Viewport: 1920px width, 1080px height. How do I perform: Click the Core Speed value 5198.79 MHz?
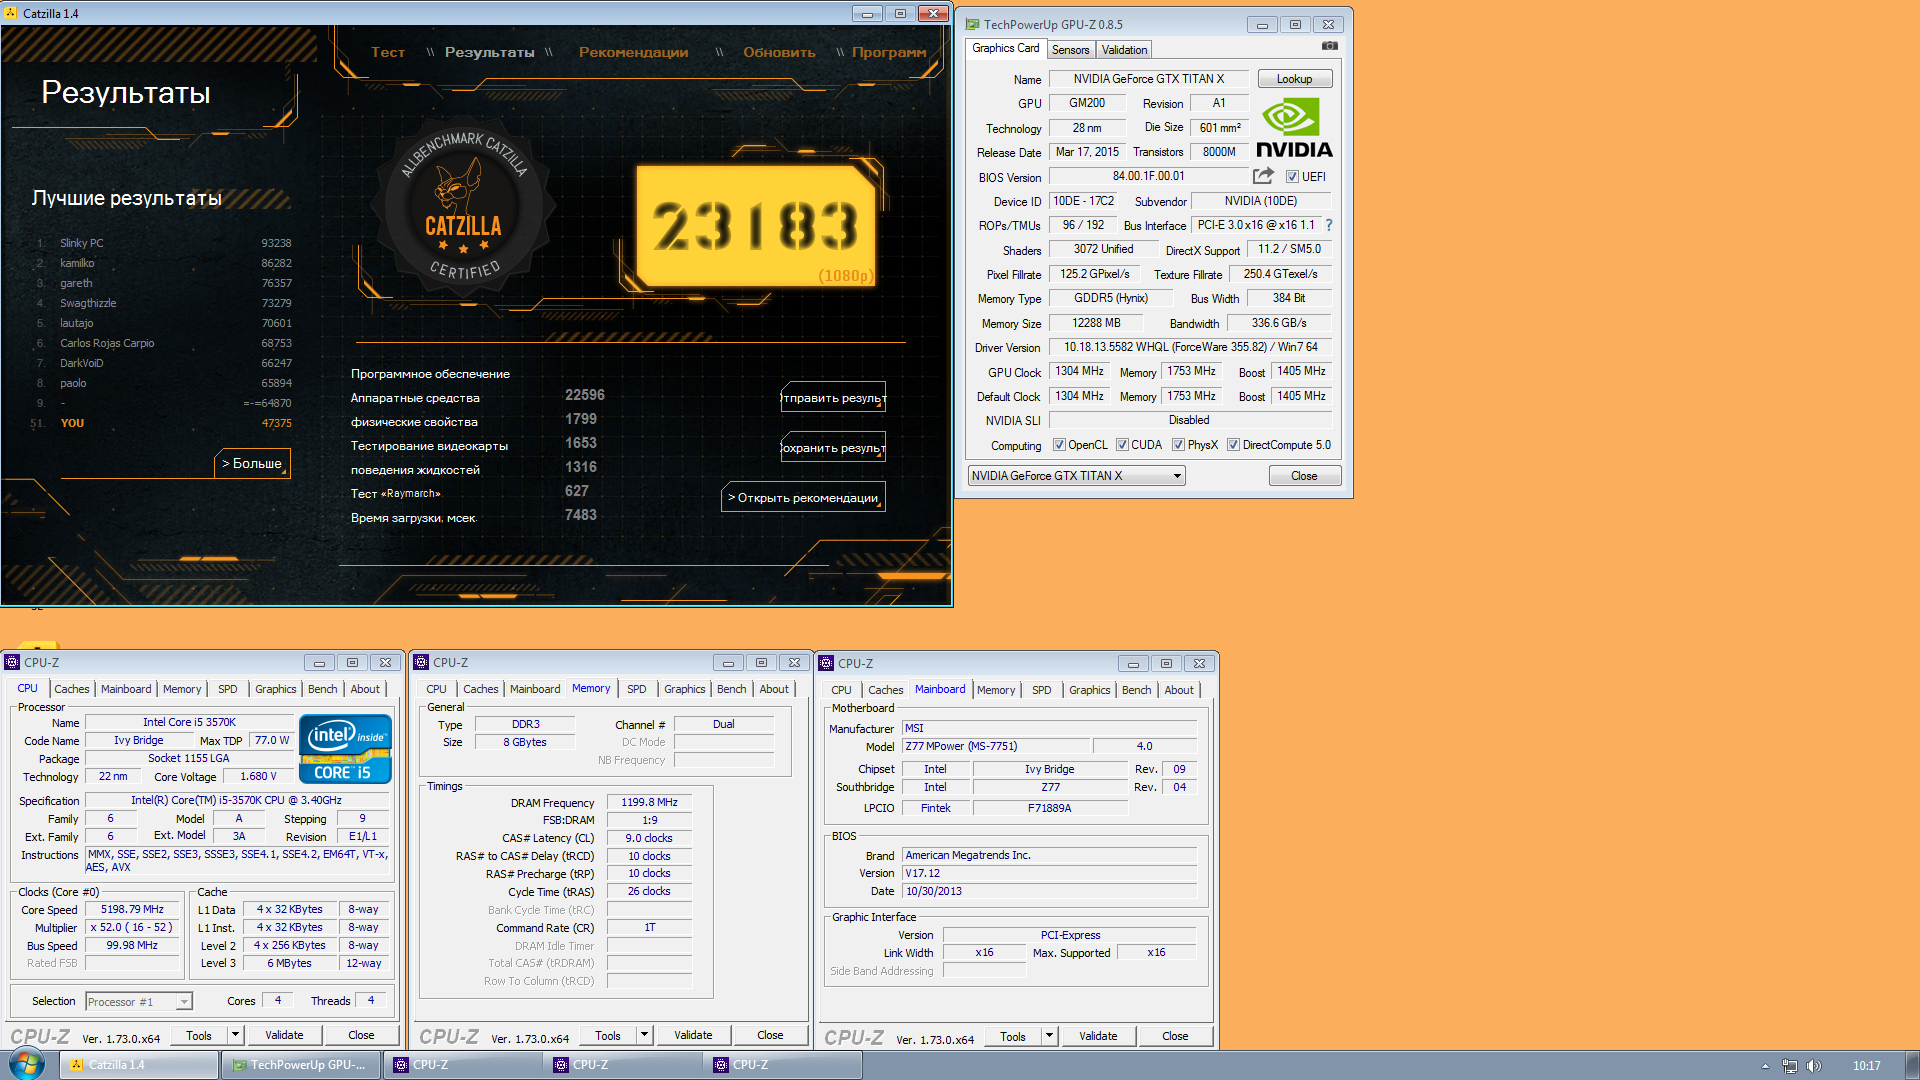coord(132,910)
